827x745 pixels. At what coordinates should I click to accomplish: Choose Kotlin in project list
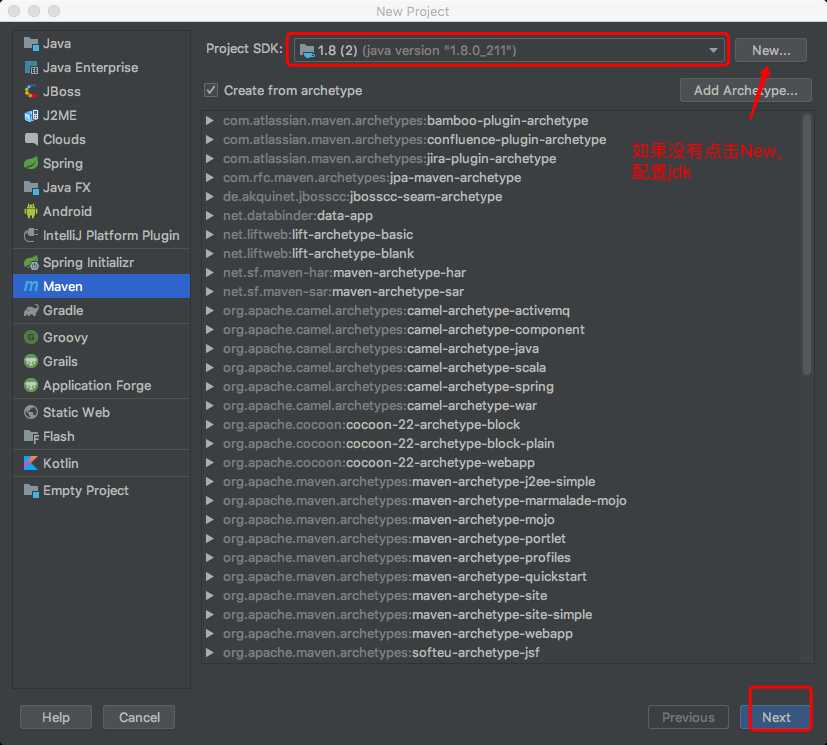[x=101, y=463]
